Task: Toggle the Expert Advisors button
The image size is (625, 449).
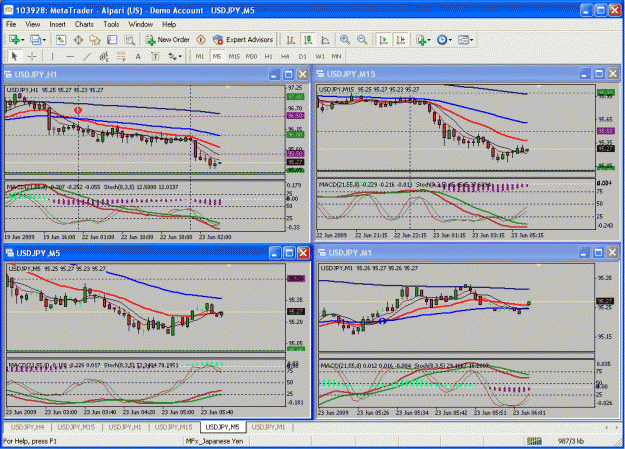Action: pyautogui.click(x=243, y=39)
